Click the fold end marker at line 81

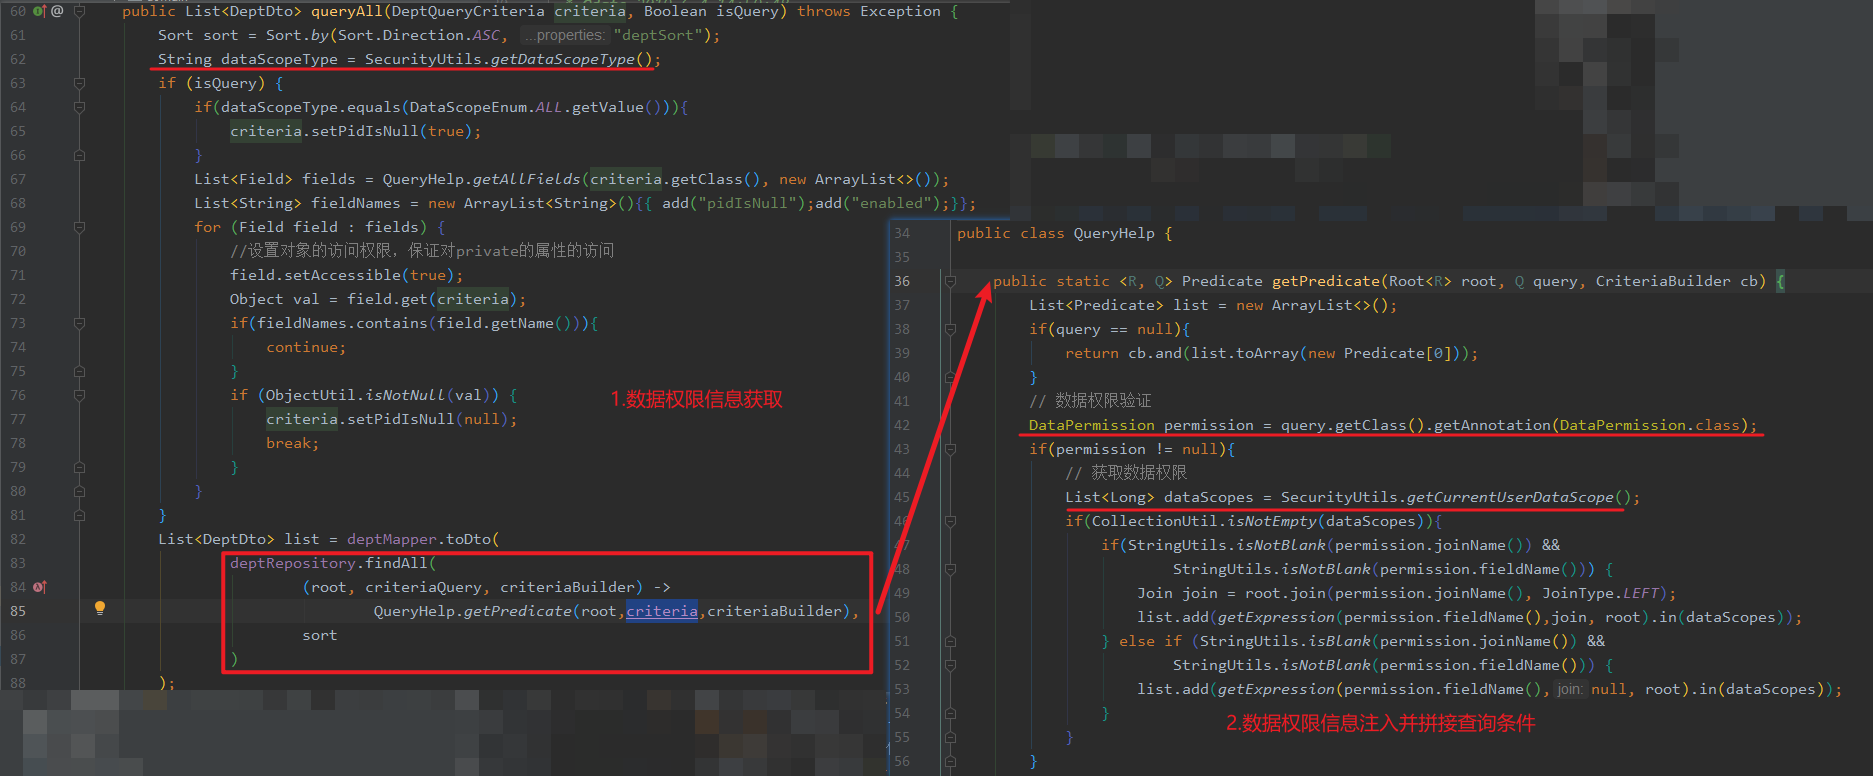(80, 515)
